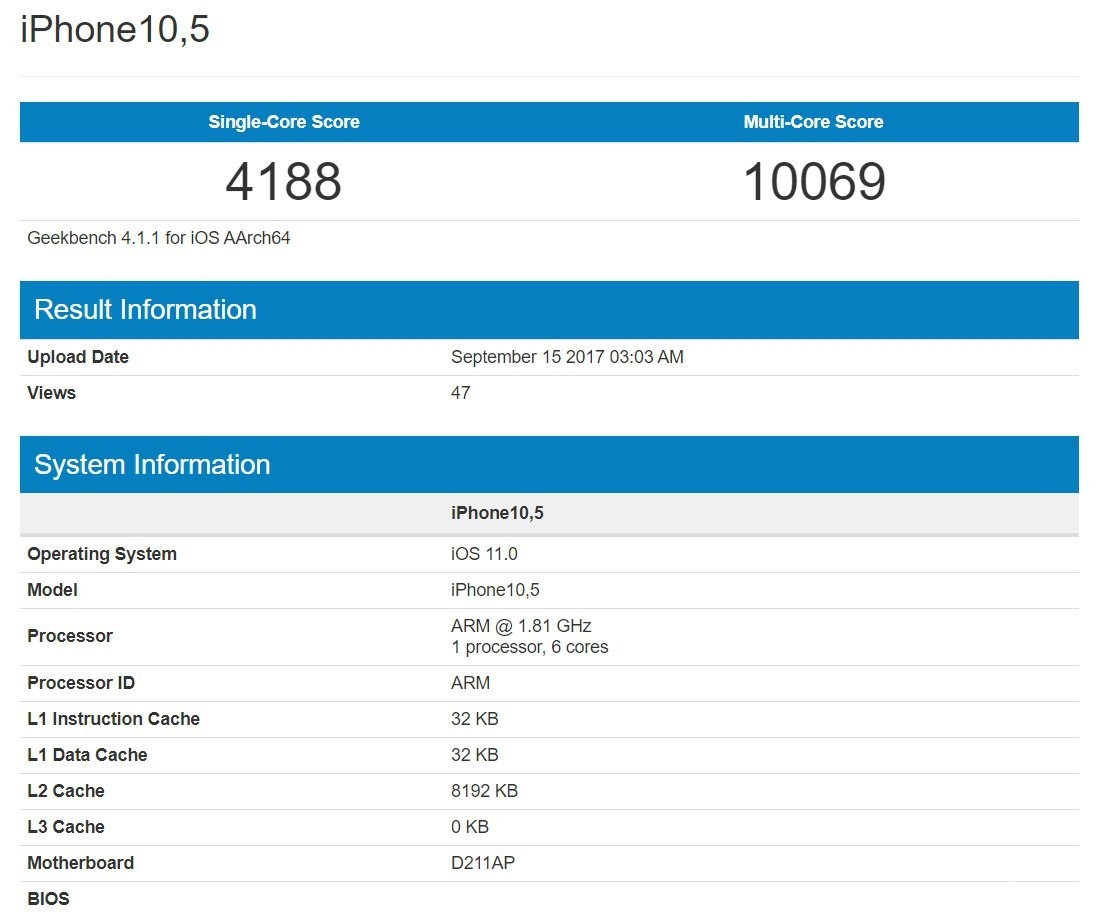Click the iPhone10,5 column header in system table
1111x913 pixels.
coord(497,513)
